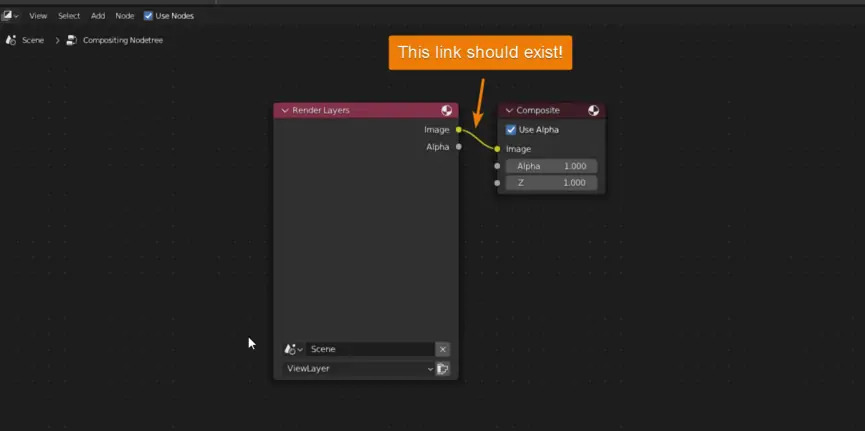Click the Composite Image input socket
Viewport: 865px width, 431px height.
pos(497,149)
